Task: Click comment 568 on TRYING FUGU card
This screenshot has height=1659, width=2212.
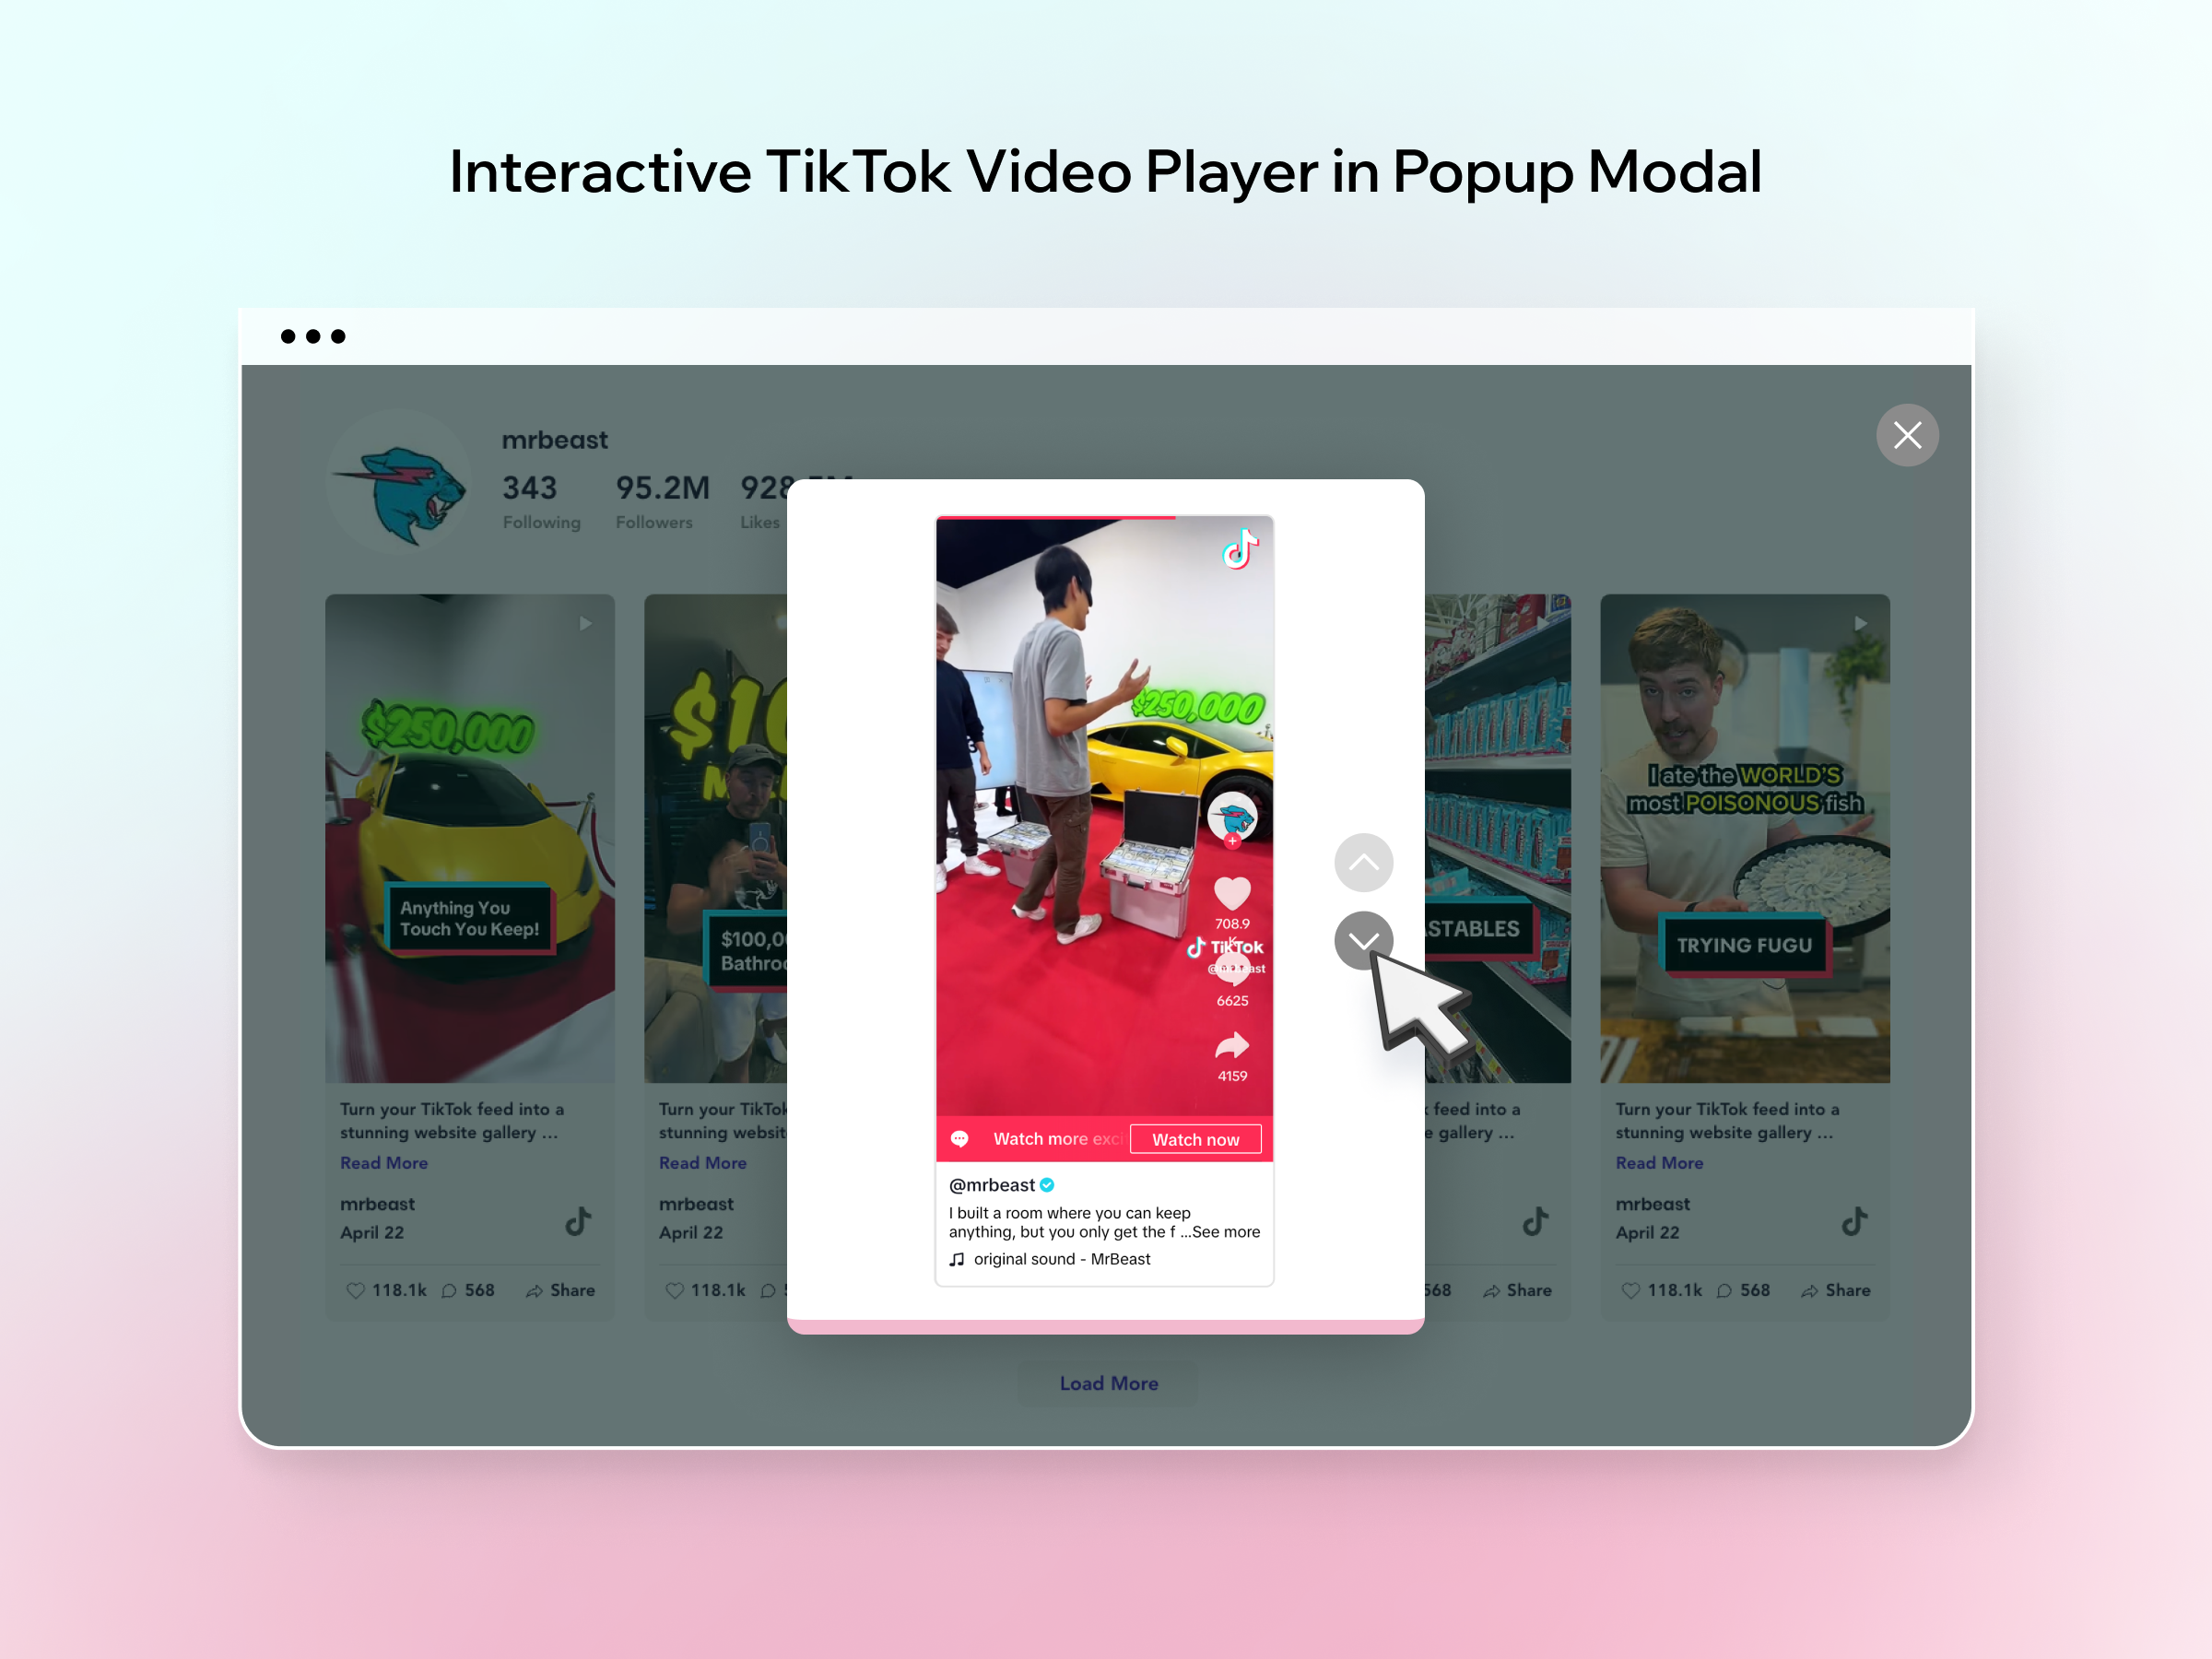Action: point(1743,1290)
